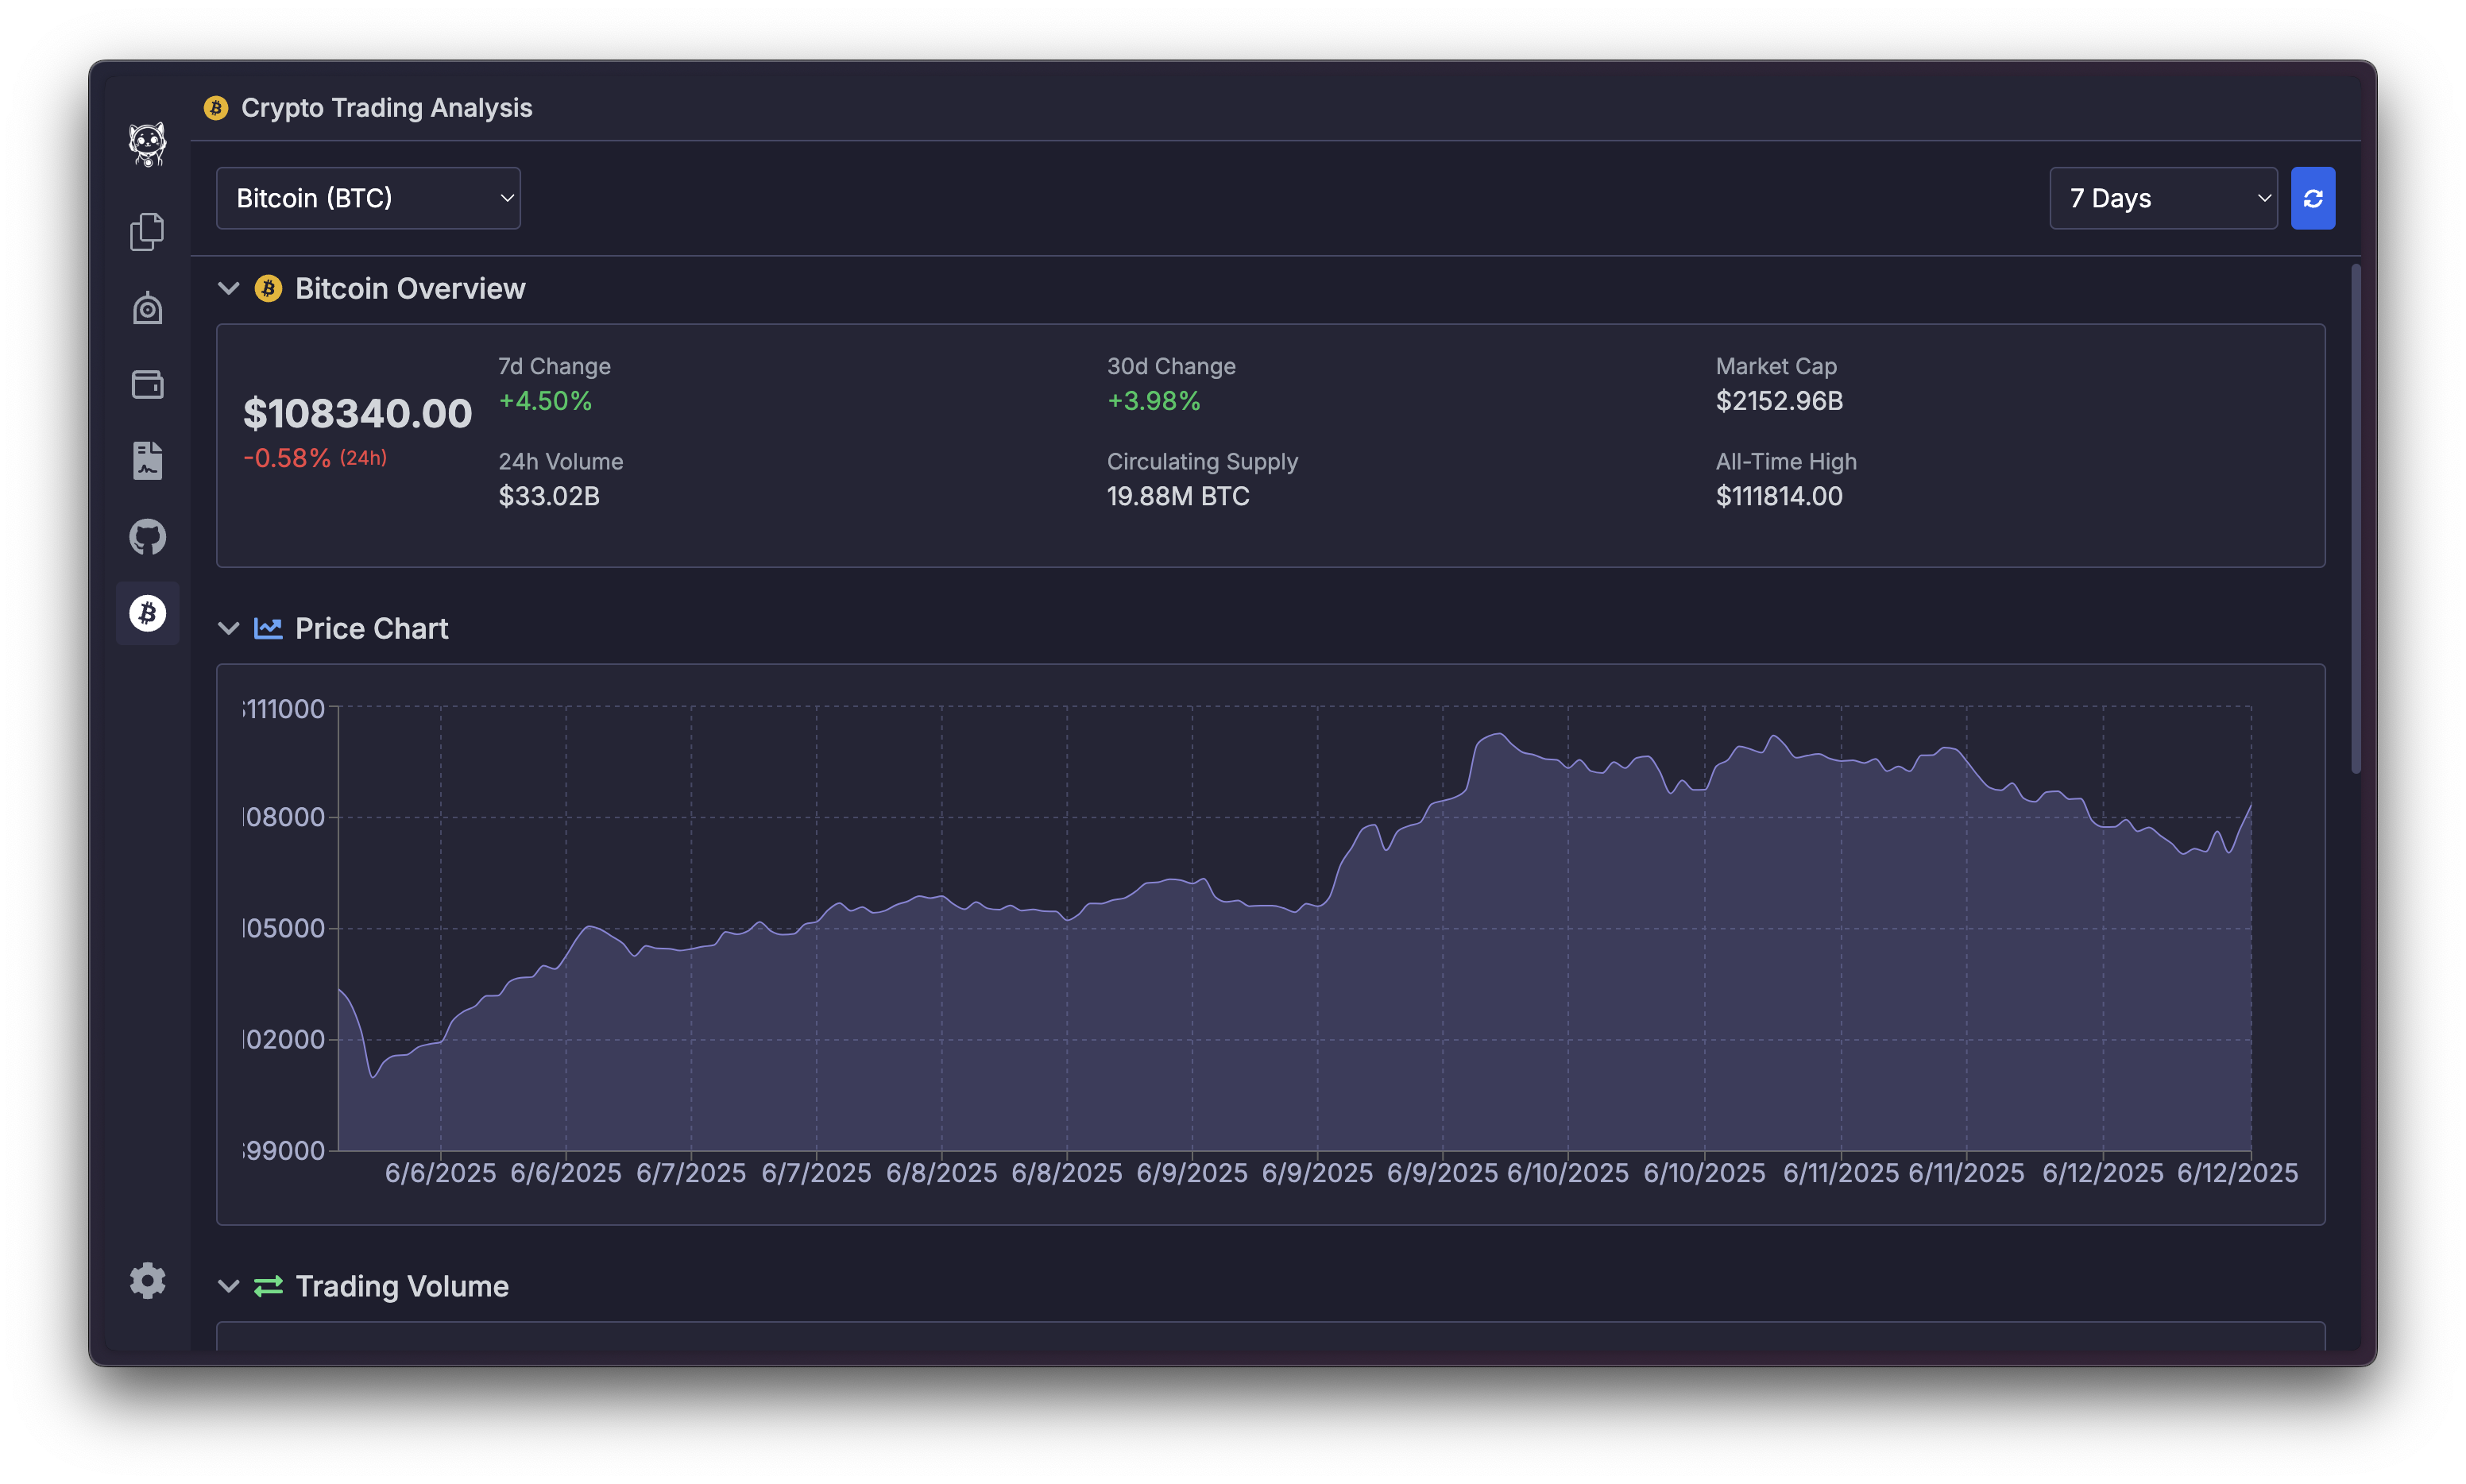Image resolution: width=2466 pixels, height=1484 pixels.
Task: Select the Bitcoin crypto sidebar icon
Action: coord(147,613)
